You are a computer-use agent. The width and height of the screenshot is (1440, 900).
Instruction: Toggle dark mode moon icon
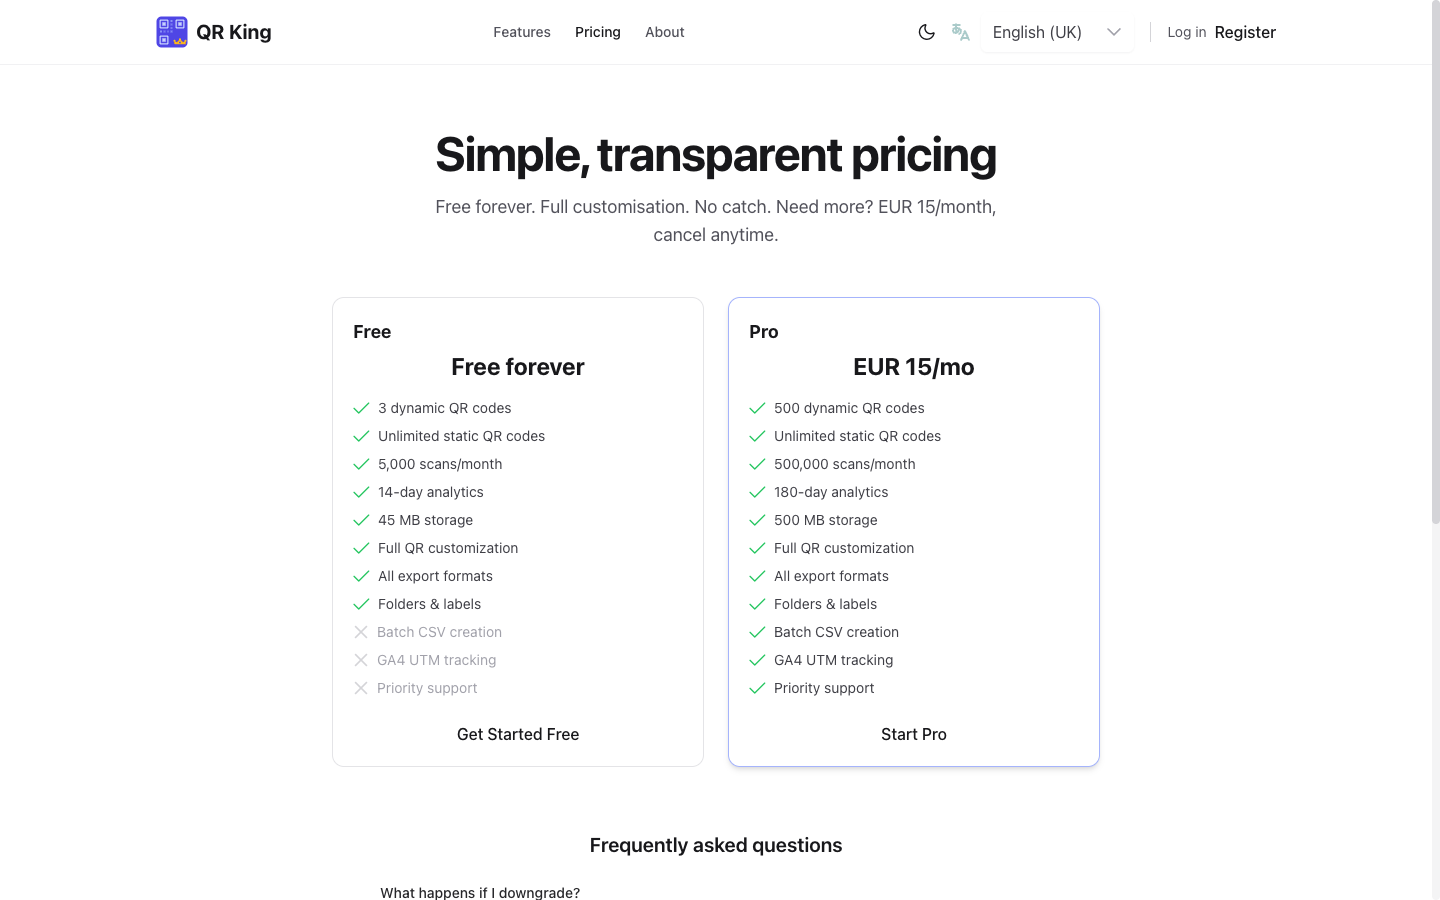[x=926, y=32]
